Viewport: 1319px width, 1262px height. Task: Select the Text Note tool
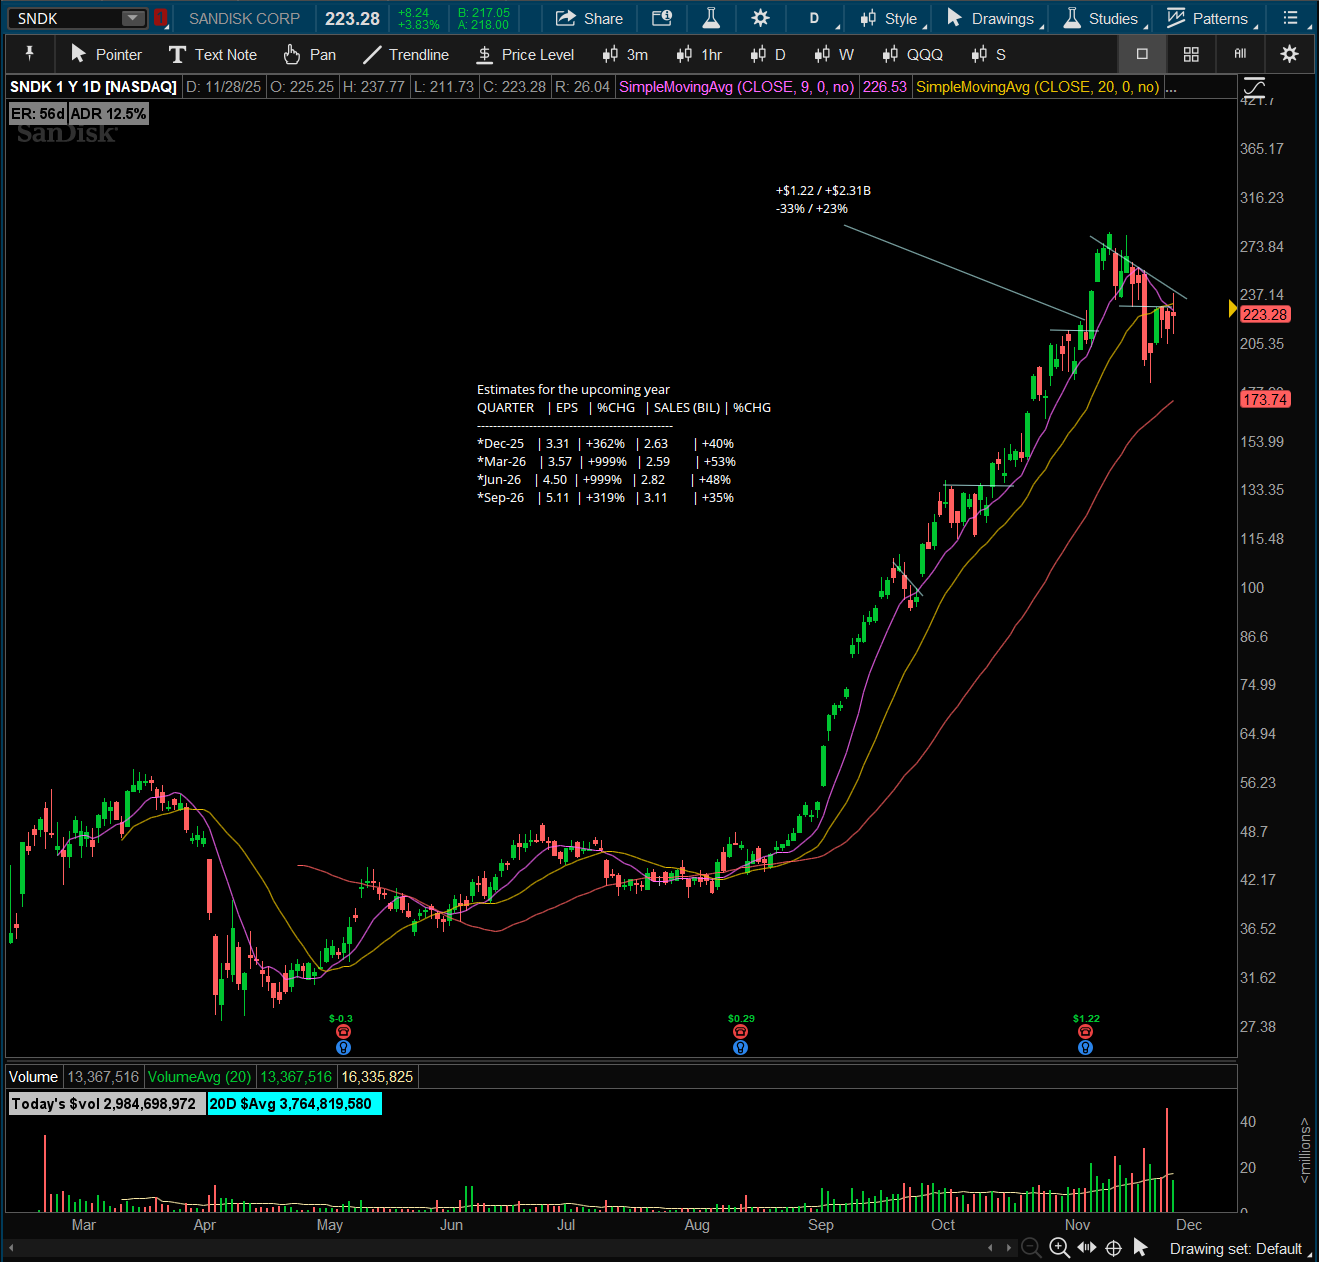(x=213, y=54)
